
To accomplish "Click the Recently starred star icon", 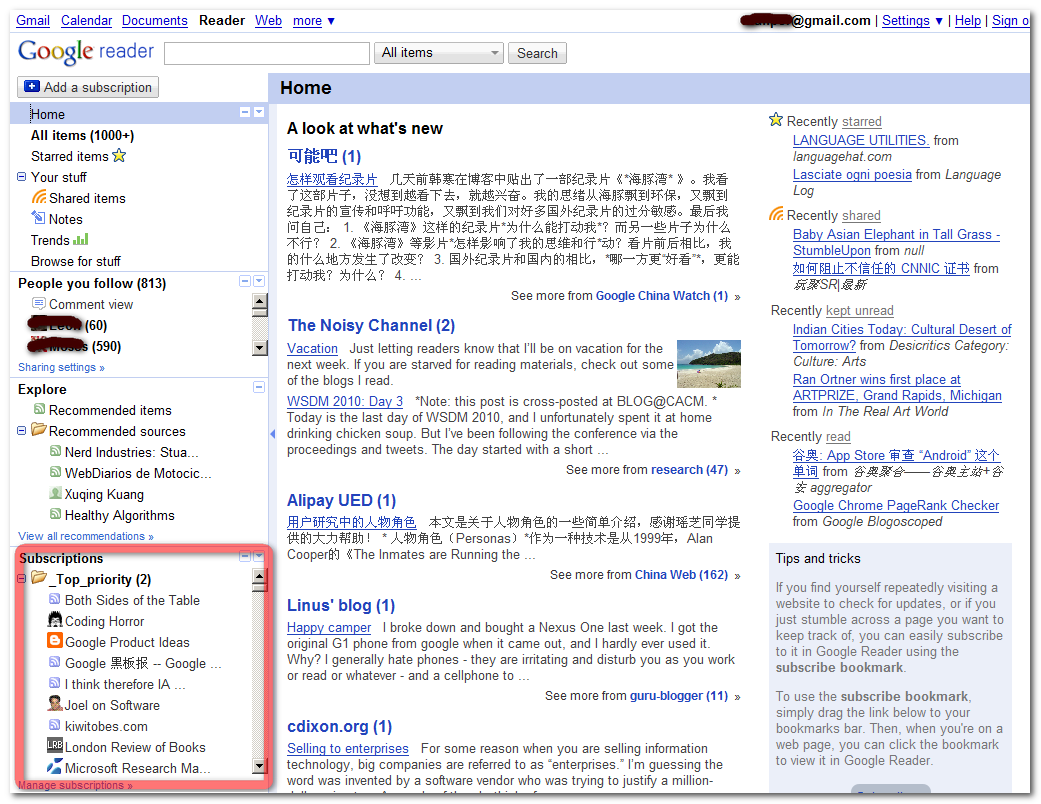I will click(776, 119).
